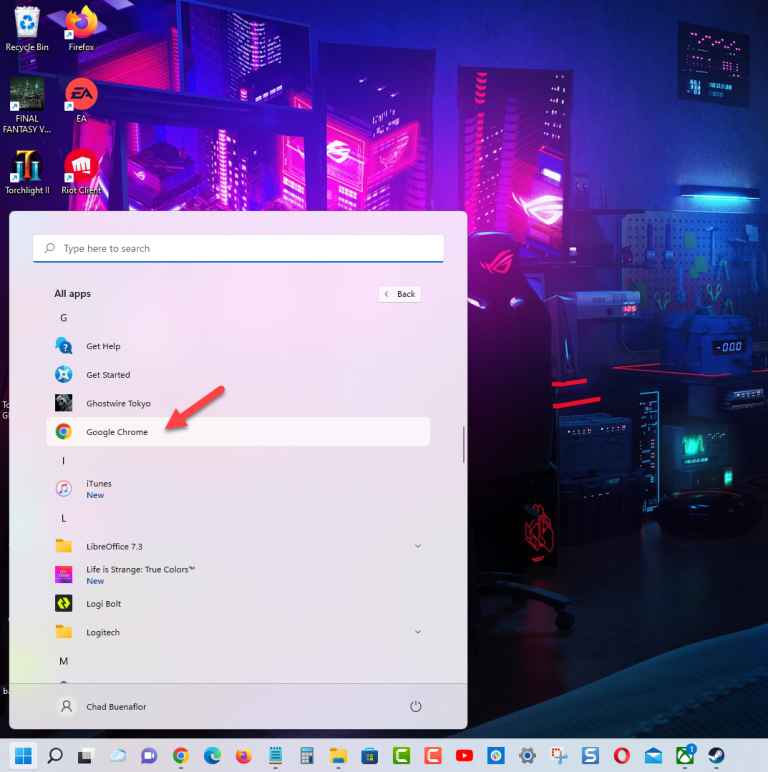Open Xbox app with notification badge
This screenshot has width=768, height=772.
point(685,755)
